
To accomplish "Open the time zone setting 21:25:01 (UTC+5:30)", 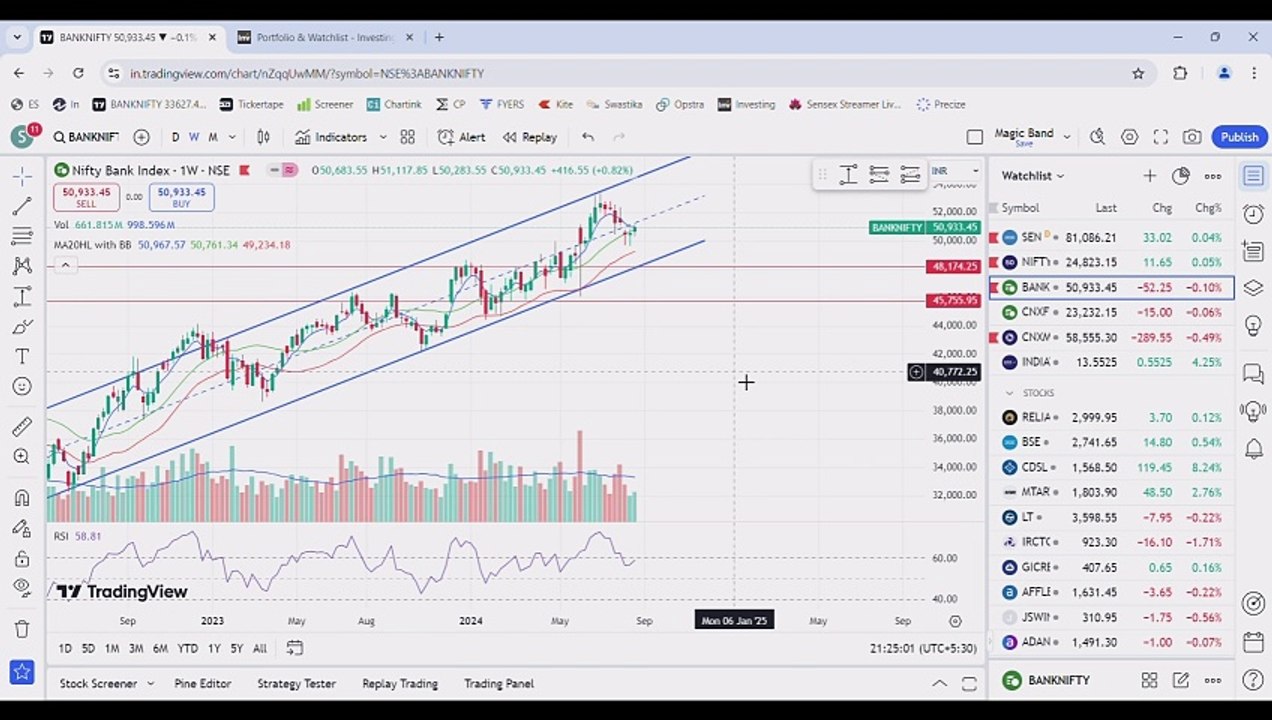I will pyautogui.click(x=923, y=649).
